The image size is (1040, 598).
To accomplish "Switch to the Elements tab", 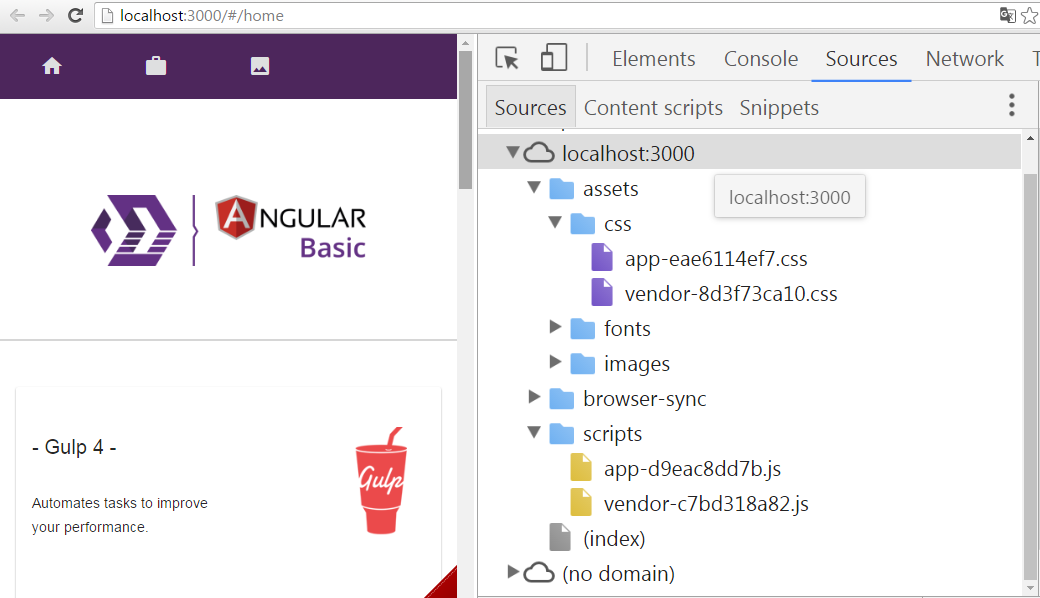I will click(653, 59).
